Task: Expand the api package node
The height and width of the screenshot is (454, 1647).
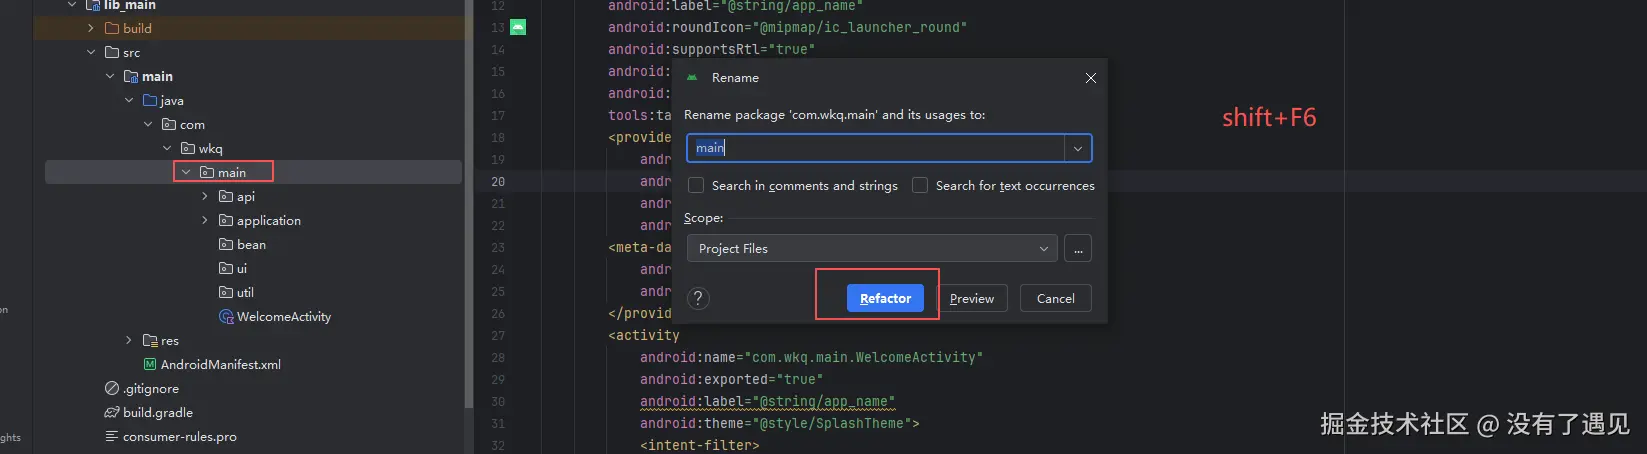Action: (205, 197)
